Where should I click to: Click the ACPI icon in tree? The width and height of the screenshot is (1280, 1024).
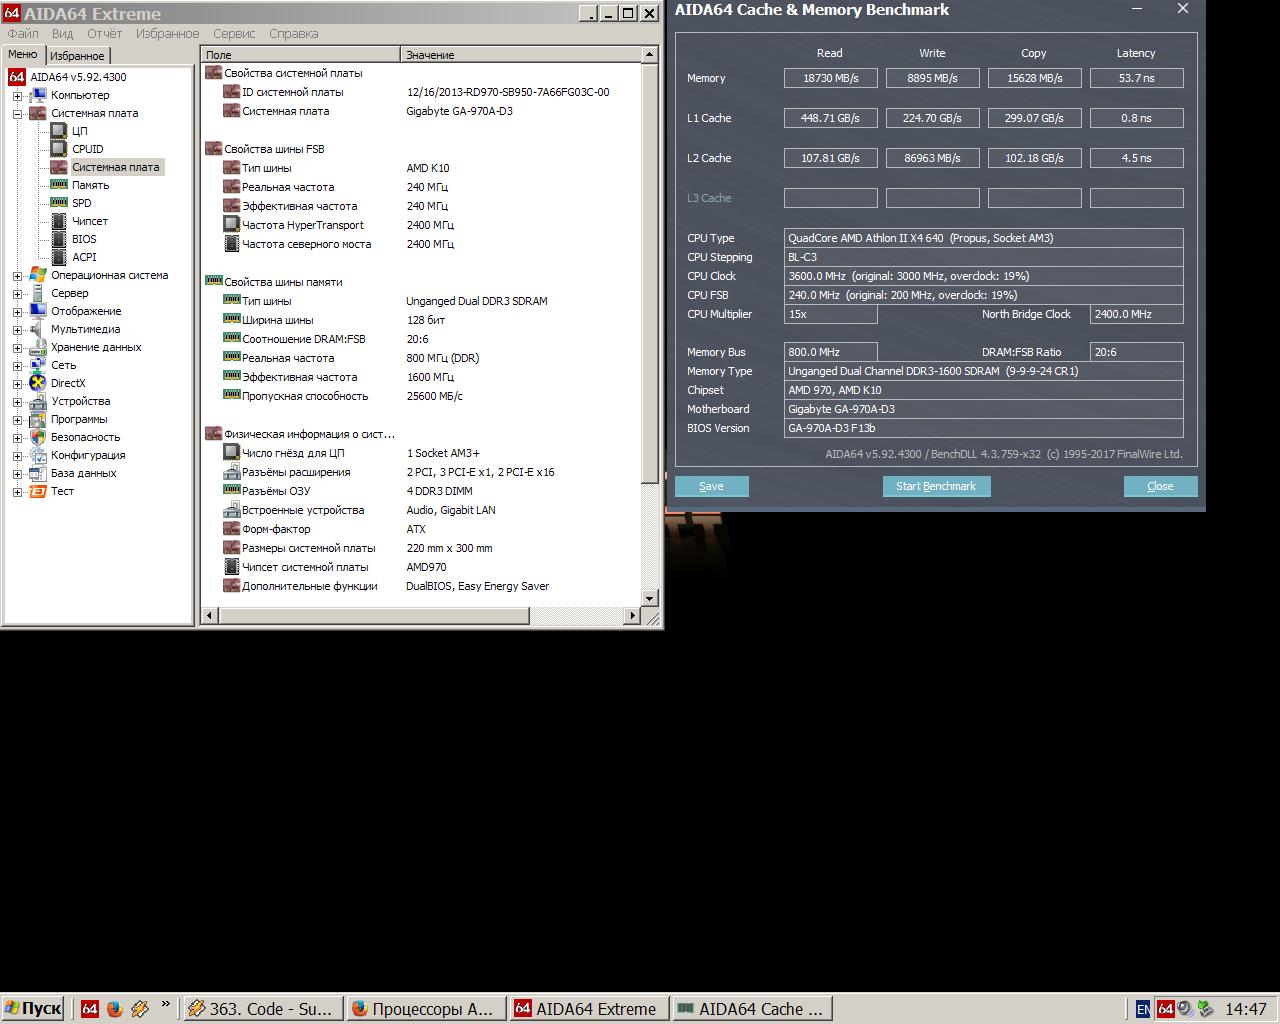coord(58,257)
